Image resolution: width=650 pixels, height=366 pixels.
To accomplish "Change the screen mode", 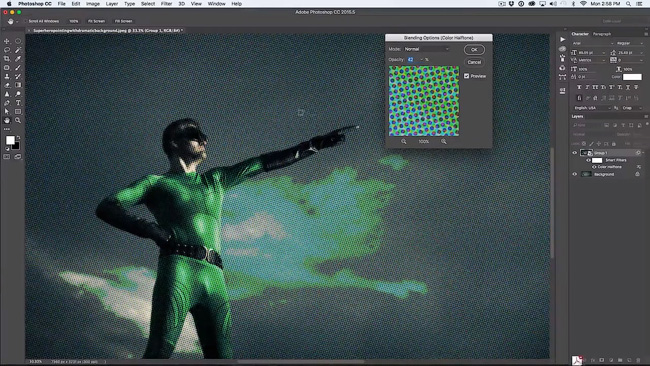I will (x=18, y=157).
